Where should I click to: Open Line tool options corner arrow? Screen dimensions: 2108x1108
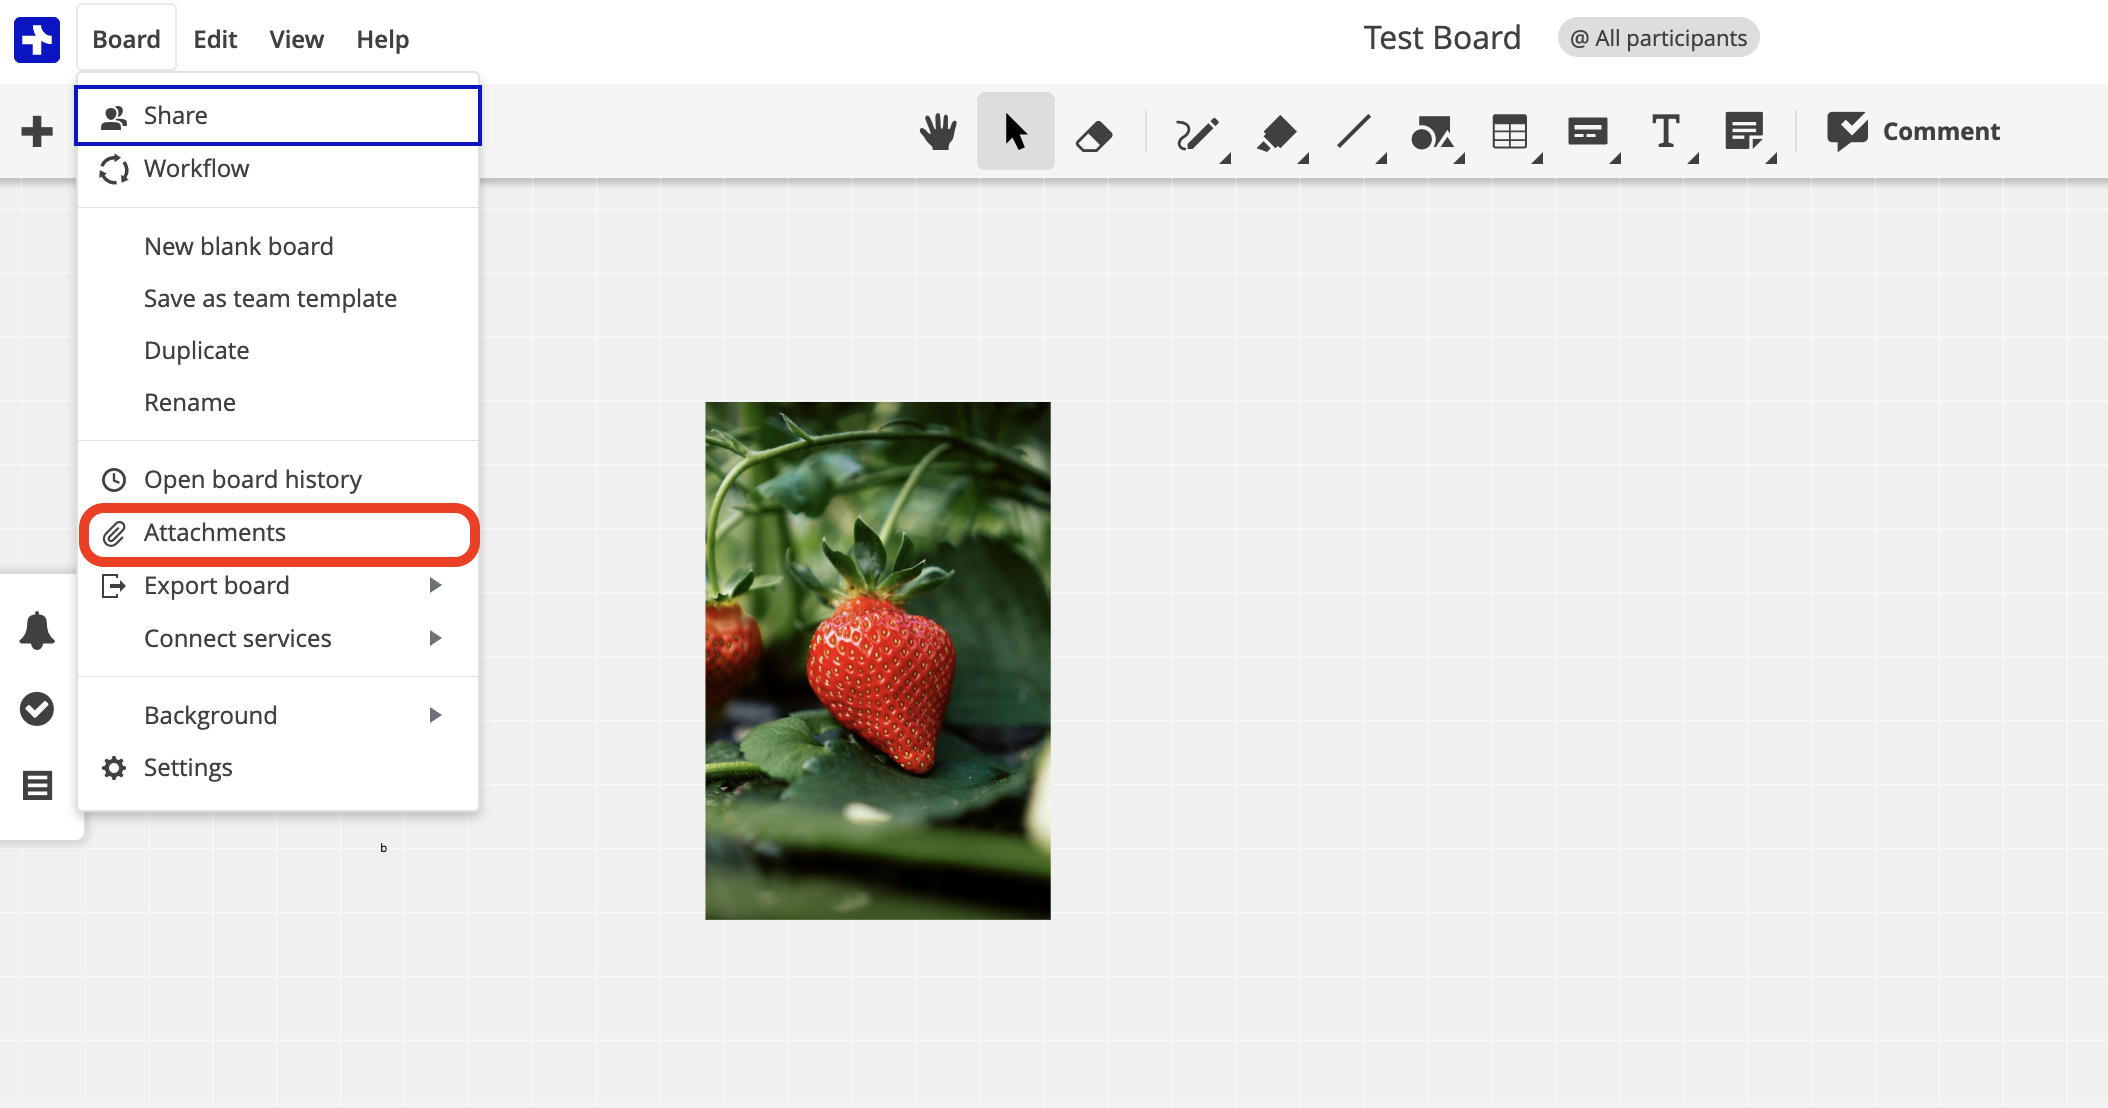tap(1381, 158)
